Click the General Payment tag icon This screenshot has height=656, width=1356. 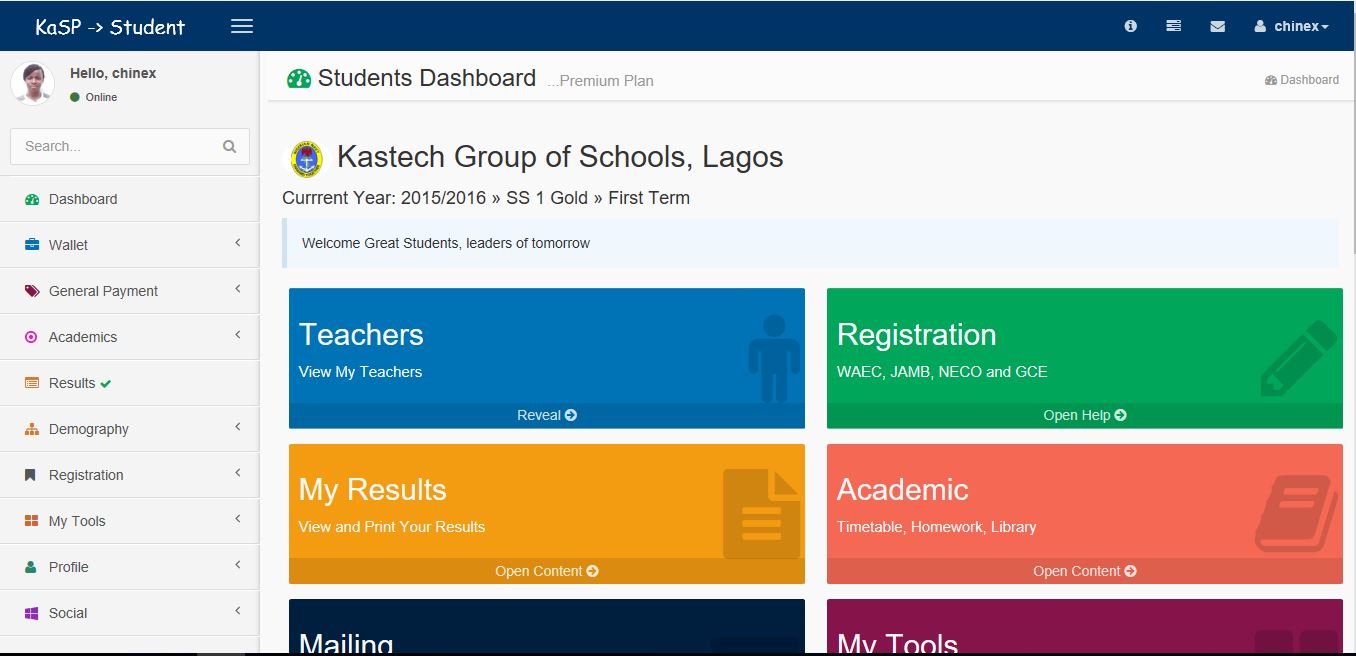30,290
